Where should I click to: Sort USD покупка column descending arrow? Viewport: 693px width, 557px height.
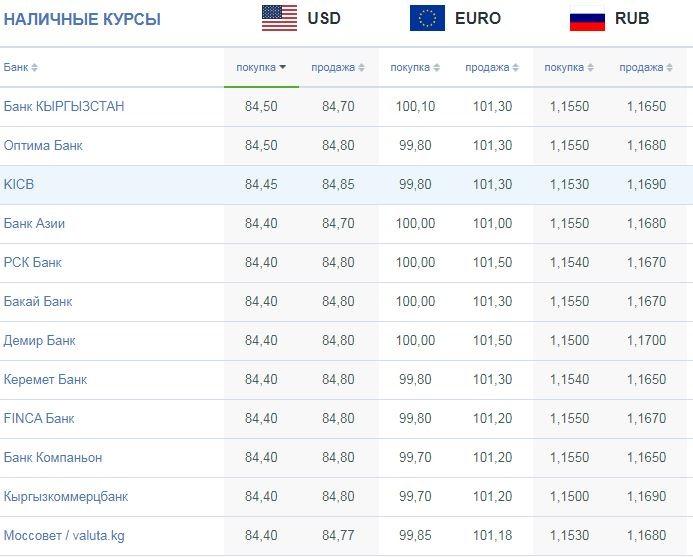pyautogui.click(x=282, y=67)
